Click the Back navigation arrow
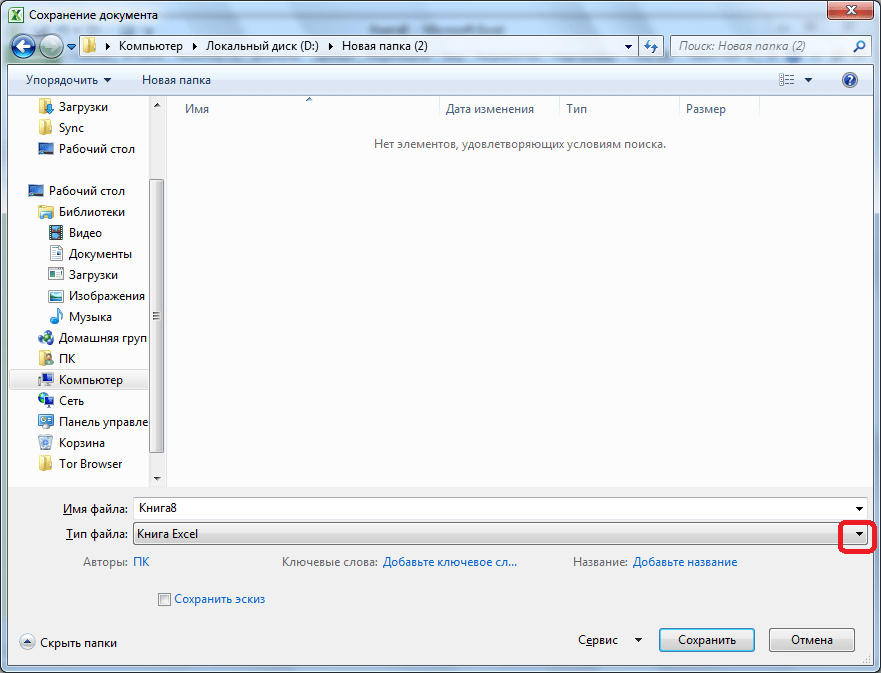The width and height of the screenshot is (881, 673). [24, 47]
